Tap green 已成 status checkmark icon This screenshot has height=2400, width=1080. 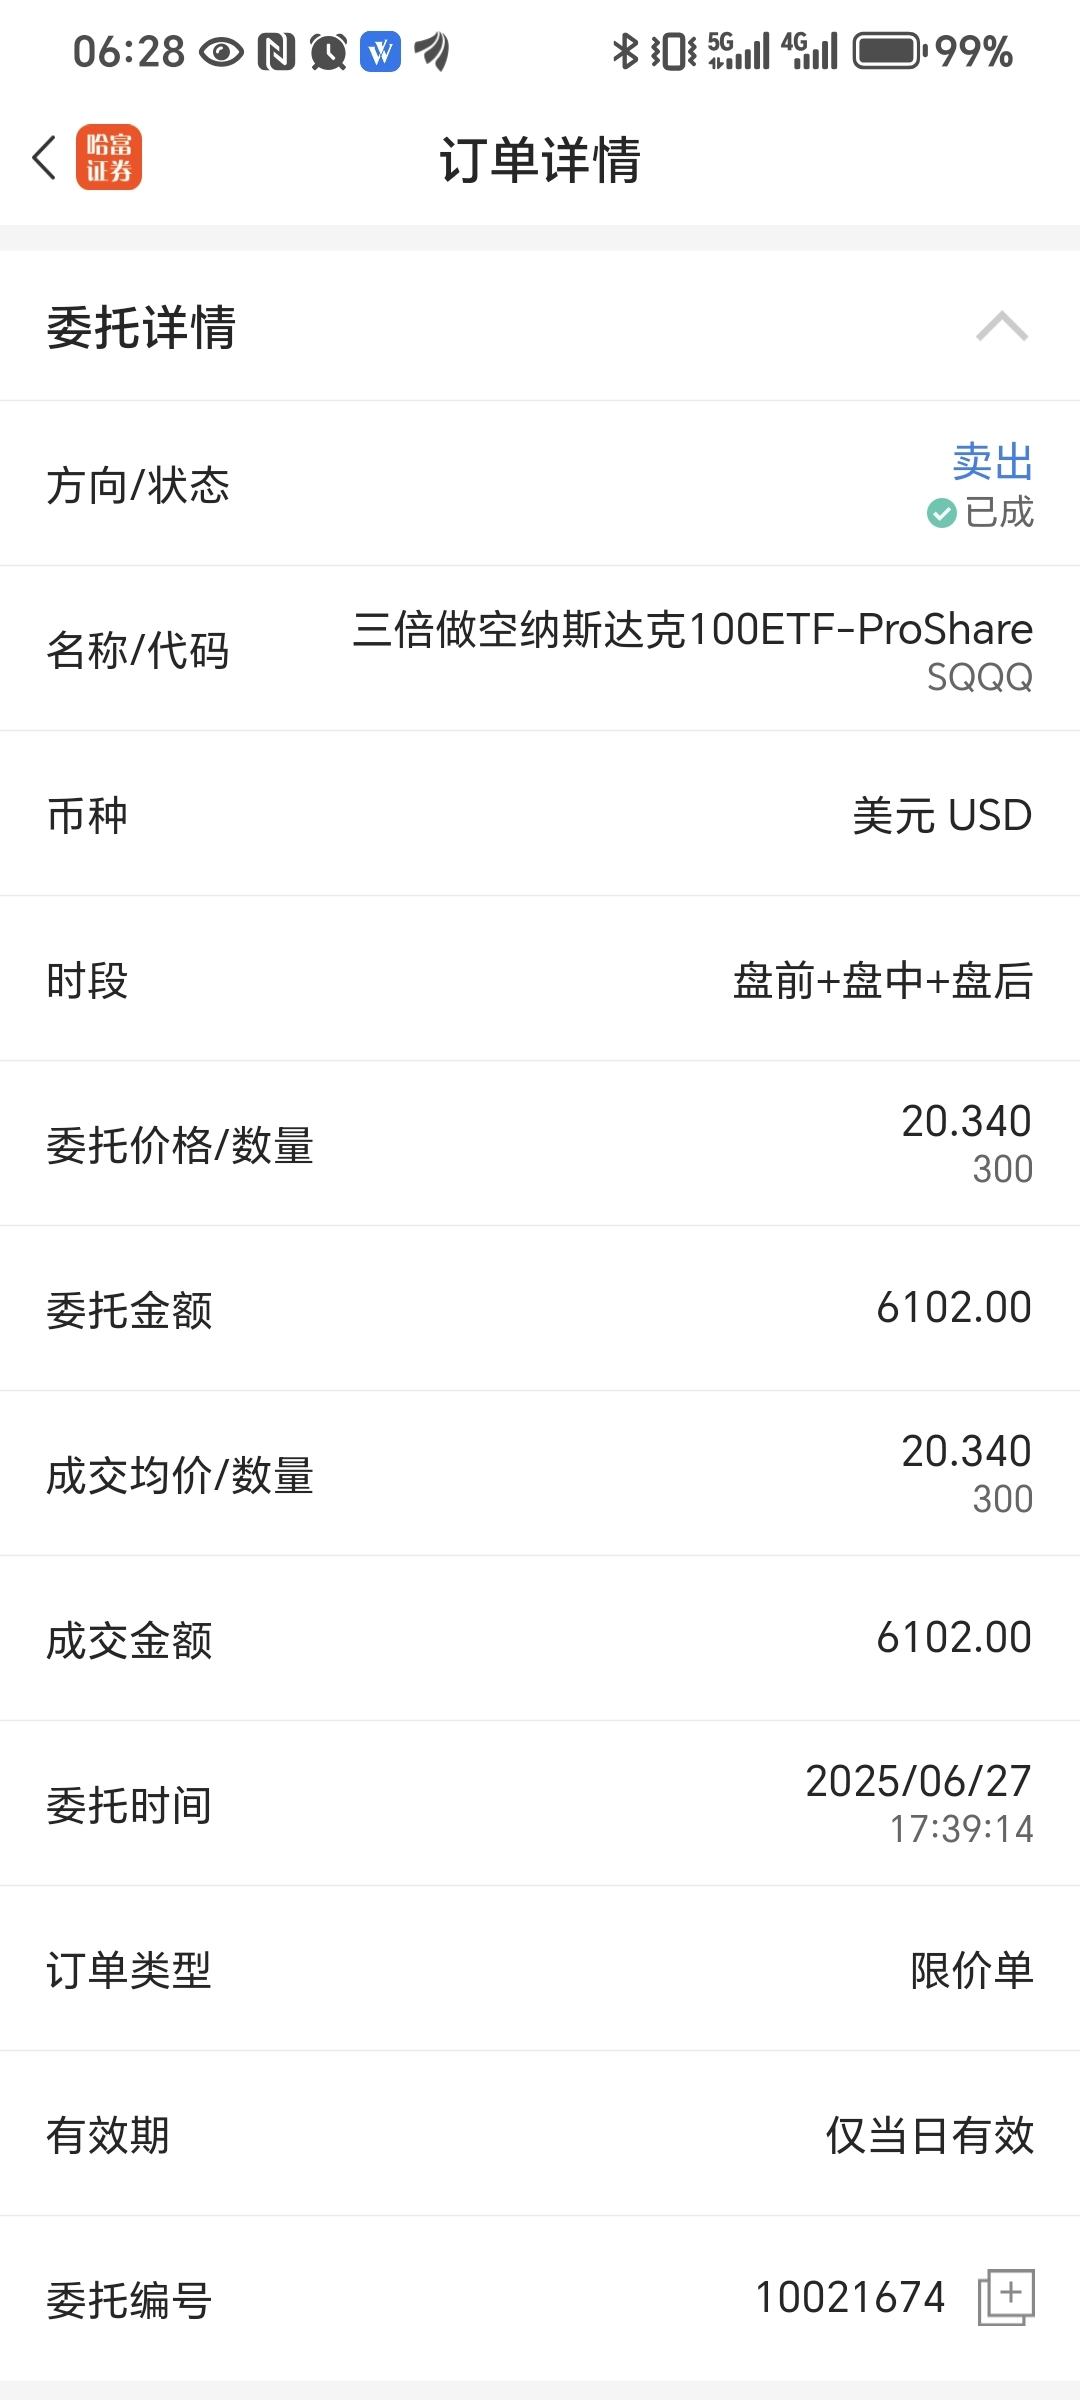coord(941,513)
